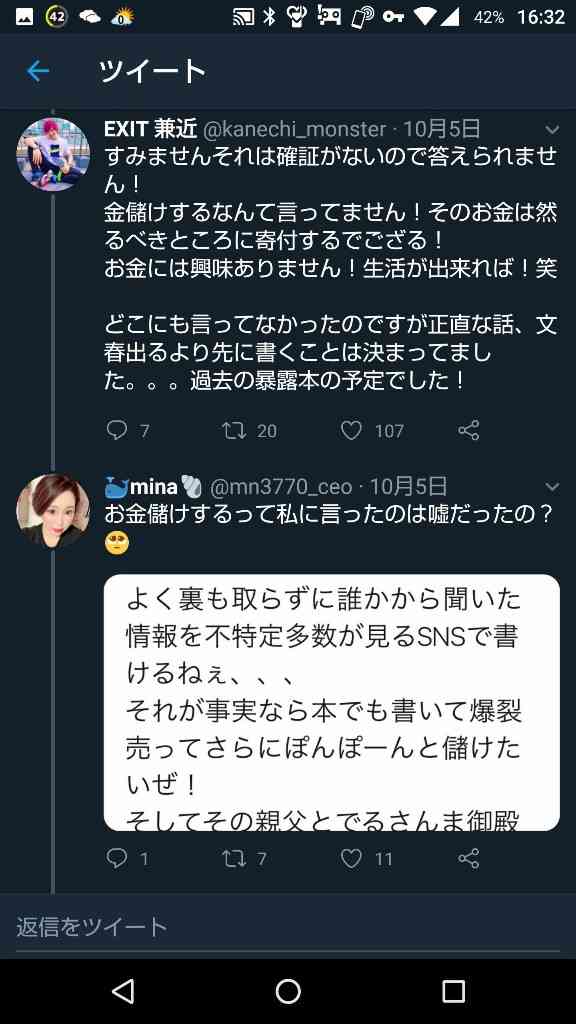Image resolution: width=576 pixels, height=1024 pixels.
Task: Open @mn3770_ceo's username link
Action: click(x=280, y=487)
